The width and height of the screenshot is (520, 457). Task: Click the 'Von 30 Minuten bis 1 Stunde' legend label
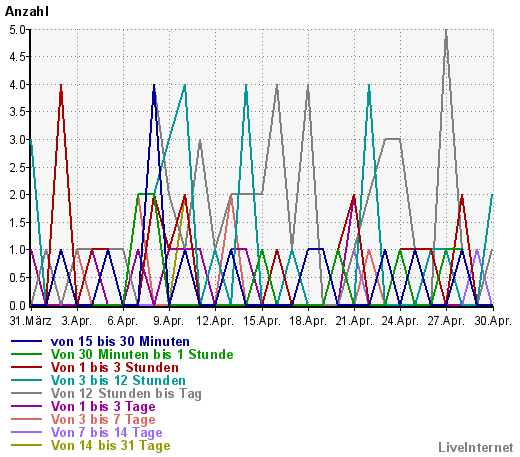coord(142,354)
